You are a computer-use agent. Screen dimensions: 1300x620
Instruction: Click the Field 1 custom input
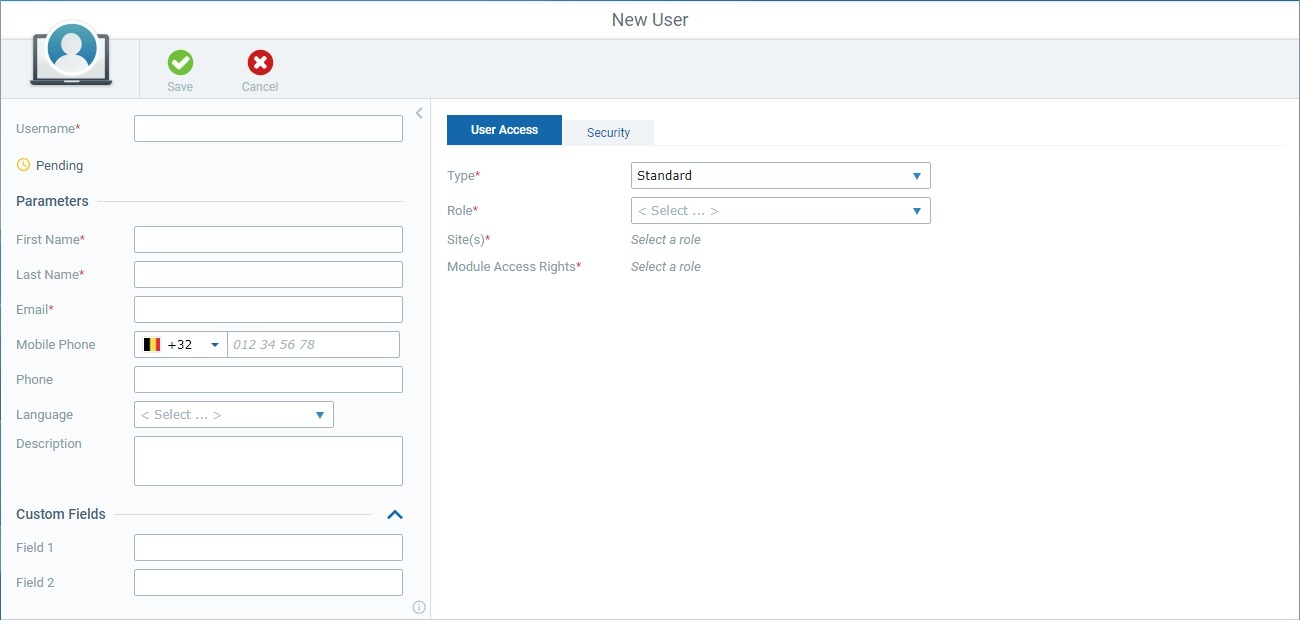point(268,548)
